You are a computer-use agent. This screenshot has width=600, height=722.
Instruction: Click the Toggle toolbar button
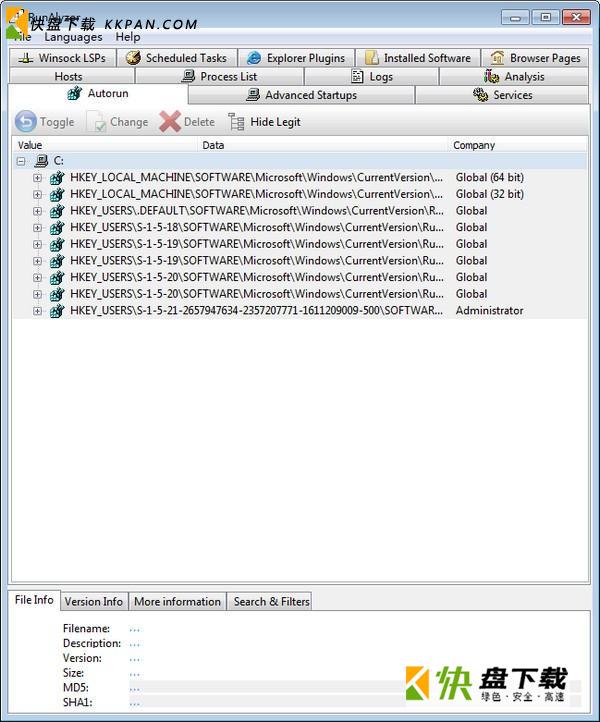click(x=45, y=122)
